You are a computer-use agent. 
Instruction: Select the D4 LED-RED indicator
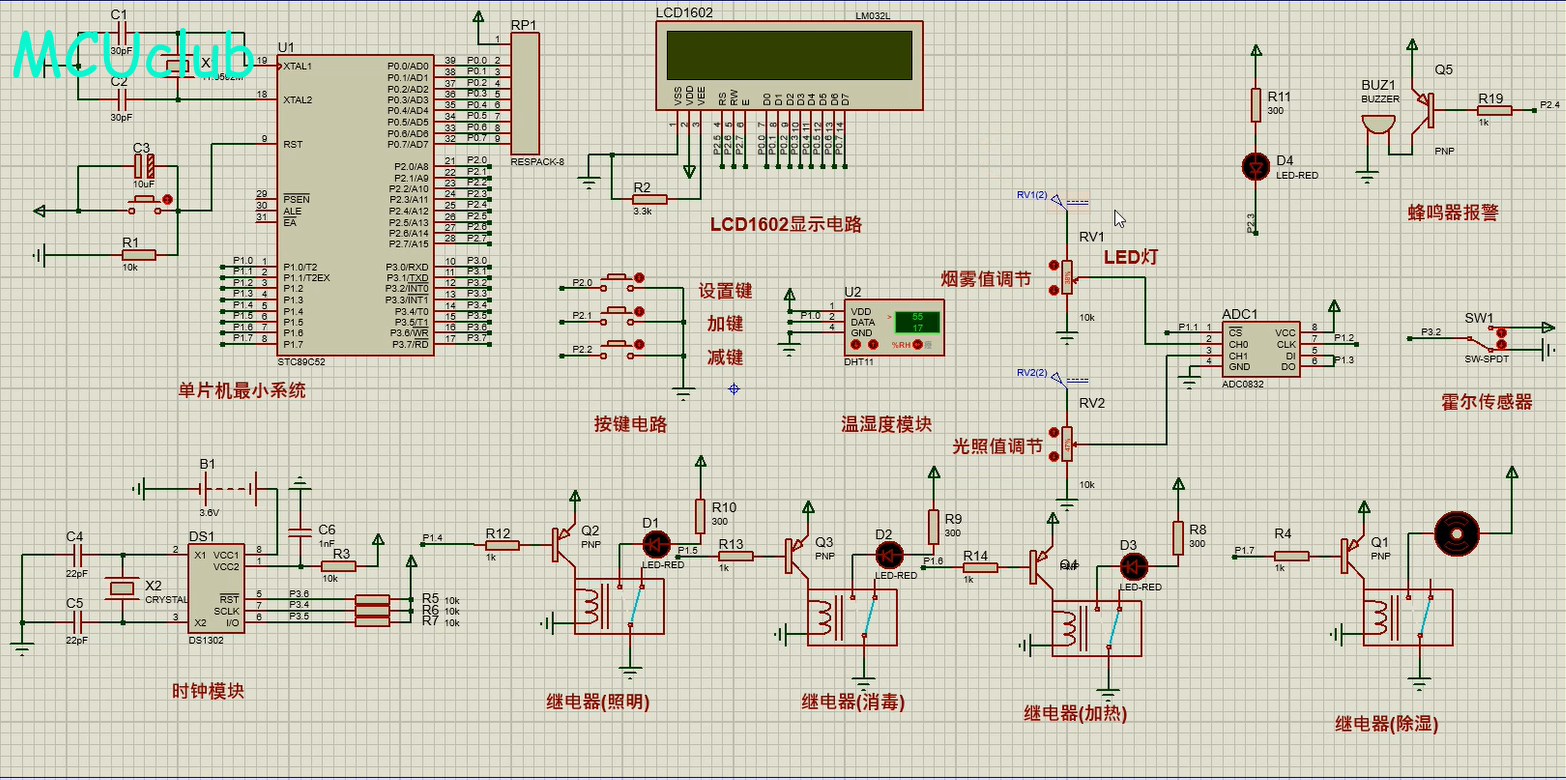click(x=1256, y=166)
